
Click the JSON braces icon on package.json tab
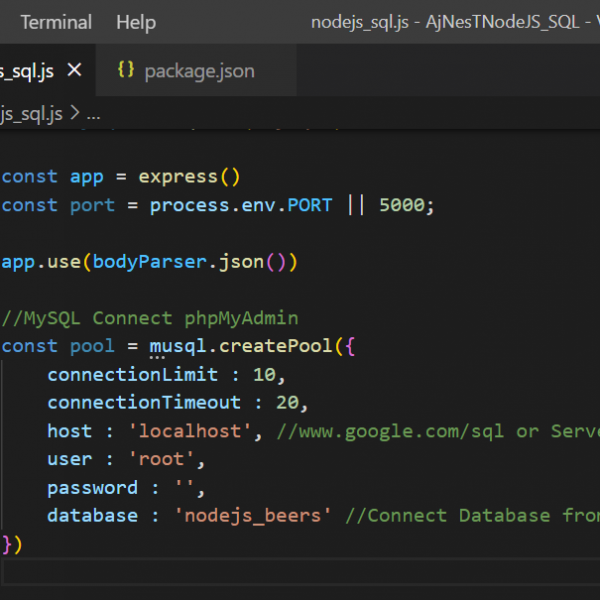point(126,70)
